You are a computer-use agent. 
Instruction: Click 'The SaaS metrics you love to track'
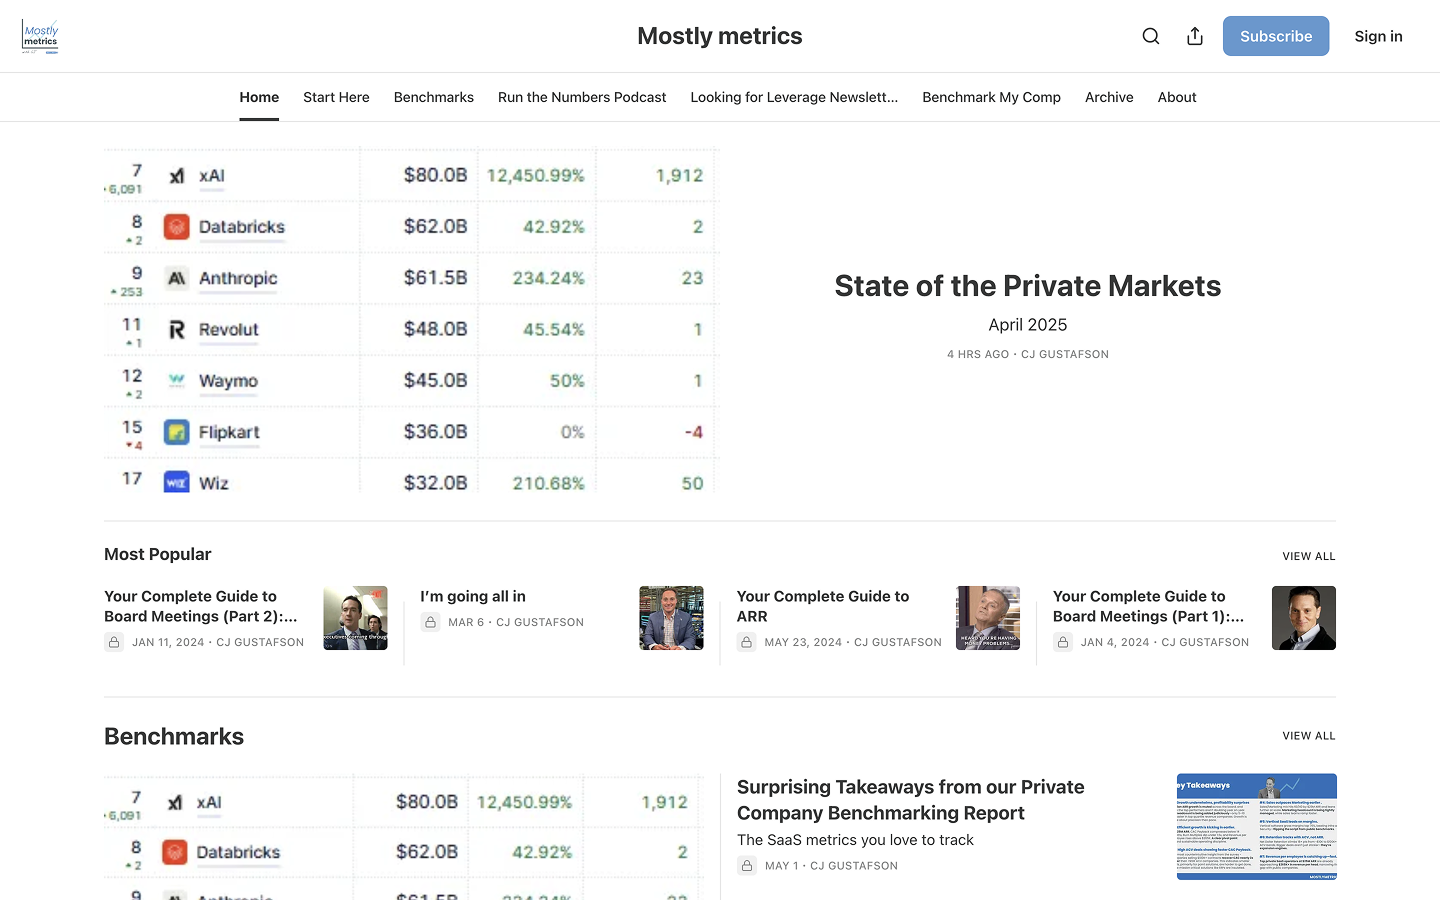tap(855, 840)
